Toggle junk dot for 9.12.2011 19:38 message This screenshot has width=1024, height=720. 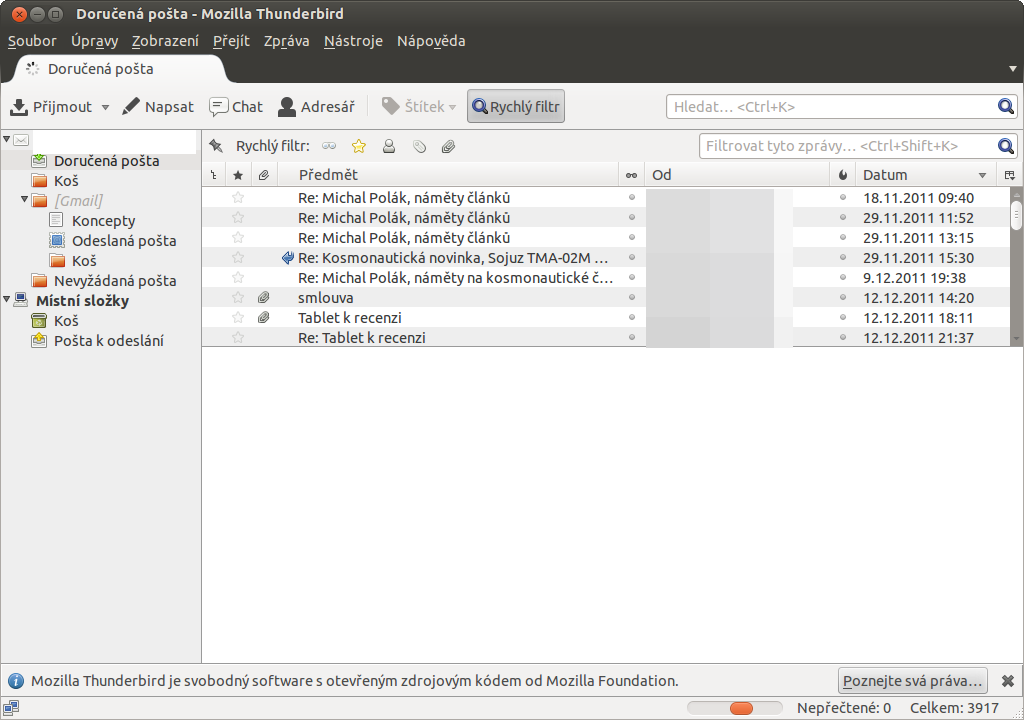(x=842, y=277)
